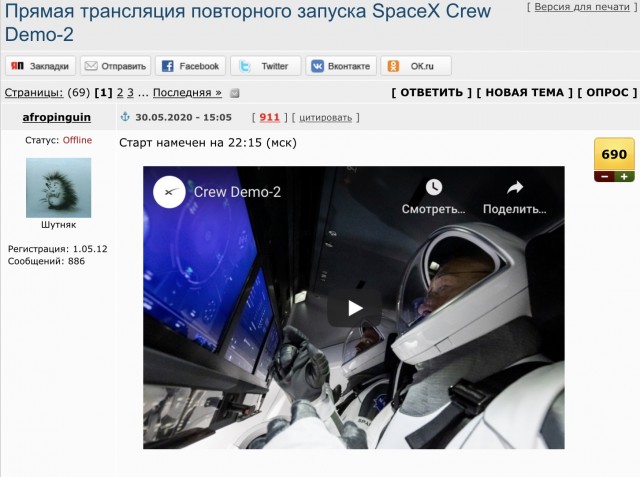Image resolution: width=640 pixels, height=477 pixels.
Task: Click the current page [1] indicator
Action: coord(103,93)
